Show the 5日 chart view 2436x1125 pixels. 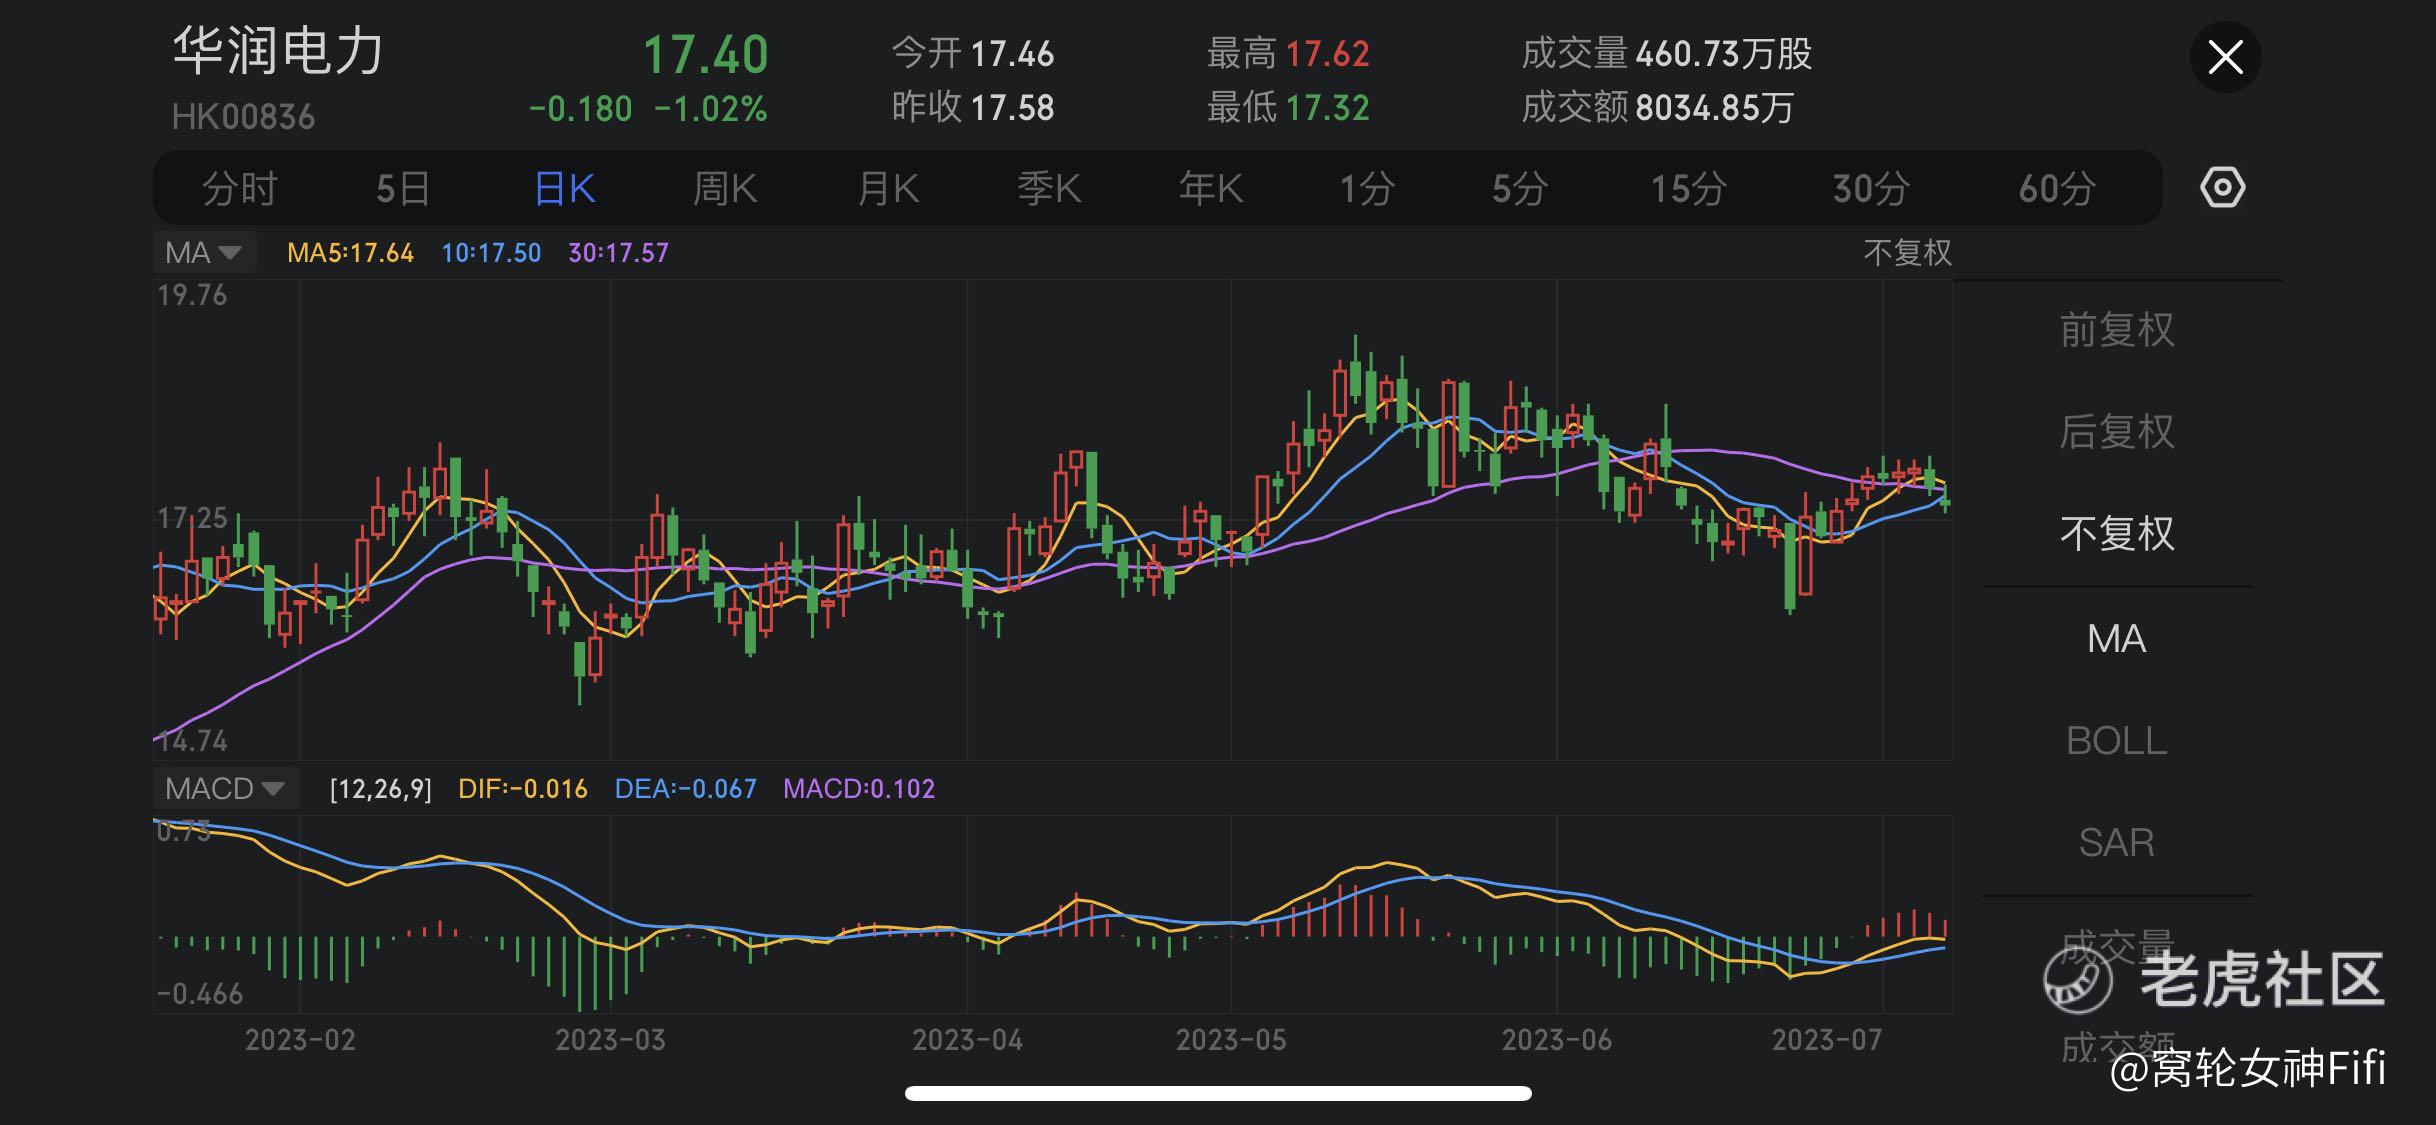[x=402, y=188]
